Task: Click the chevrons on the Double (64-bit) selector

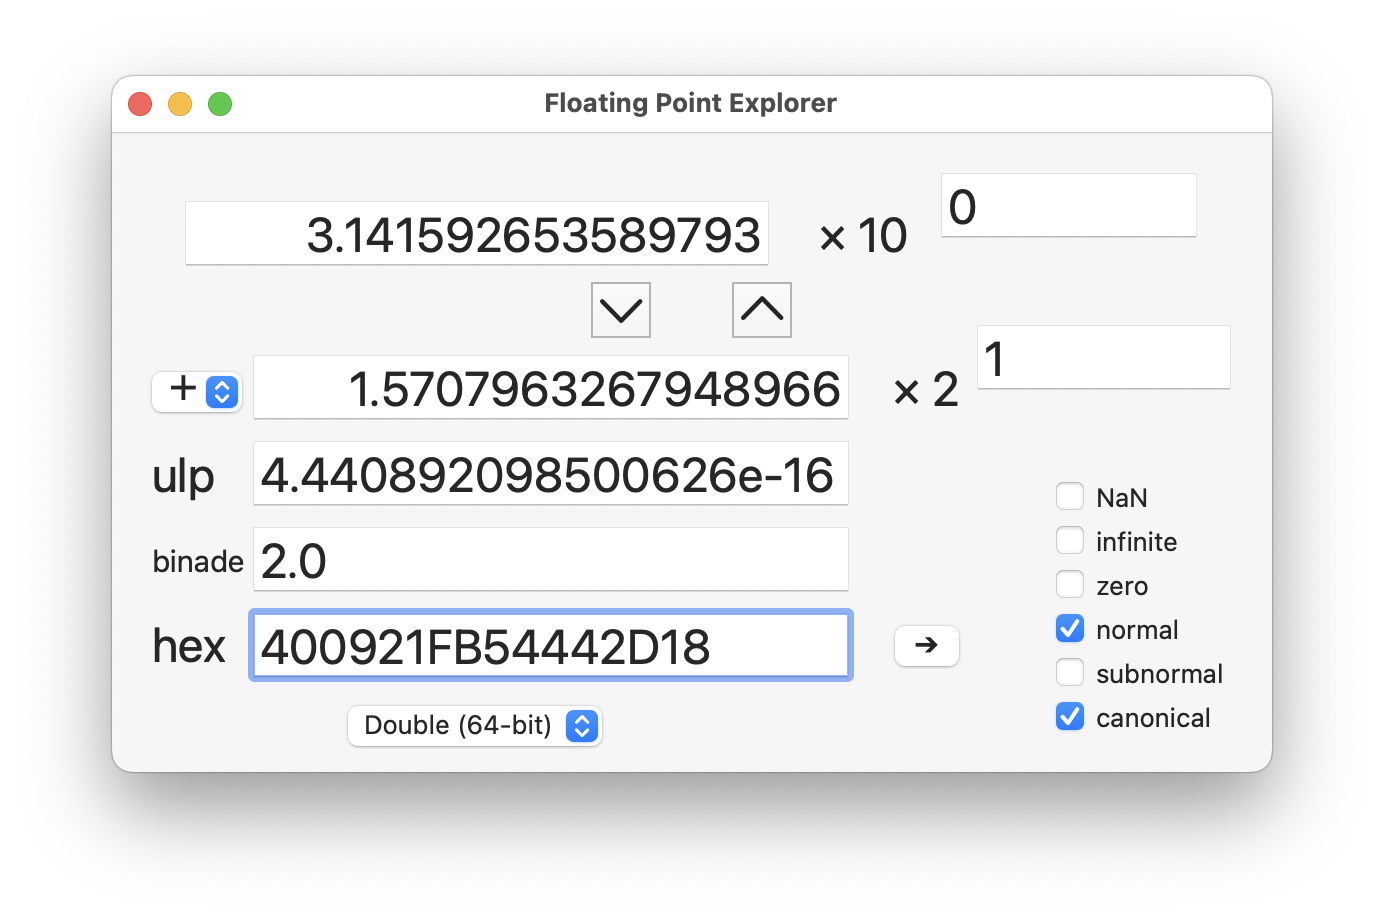Action: pyautogui.click(x=581, y=726)
